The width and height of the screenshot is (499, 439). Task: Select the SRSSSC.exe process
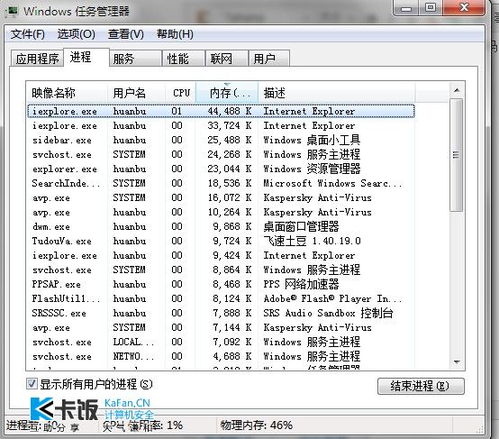[221, 313]
